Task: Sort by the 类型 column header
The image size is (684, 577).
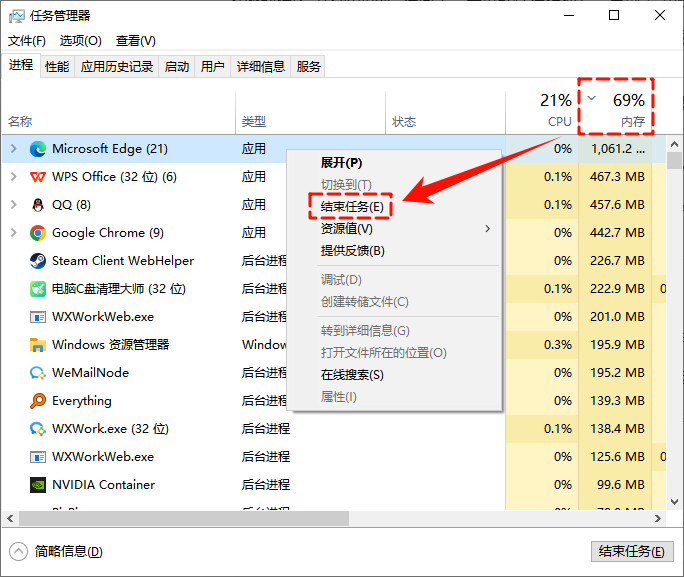Action: tap(254, 121)
